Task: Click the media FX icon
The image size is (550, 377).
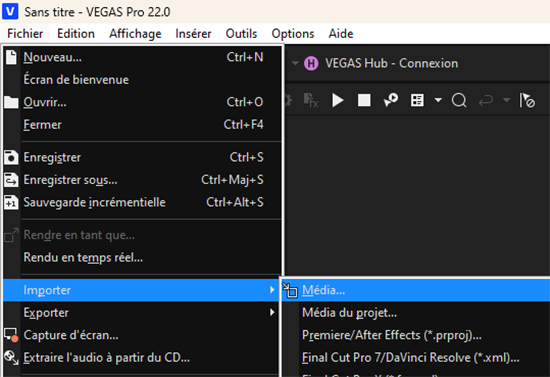Action: pyautogui.click(x=310, y=101)
